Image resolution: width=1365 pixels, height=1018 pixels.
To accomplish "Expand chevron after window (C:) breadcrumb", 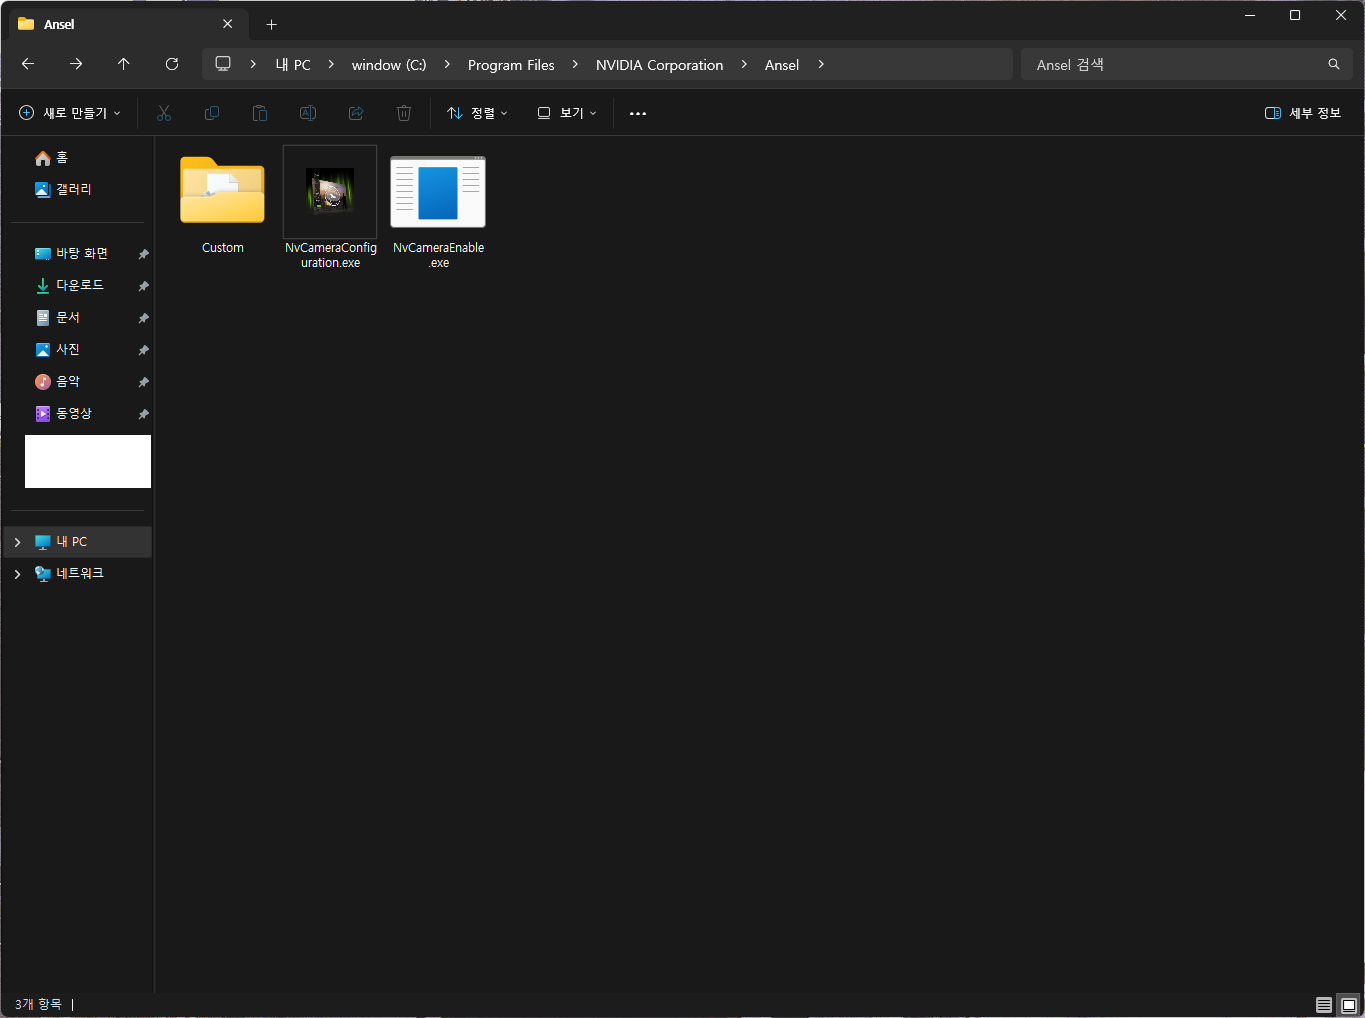I will 447,64.
